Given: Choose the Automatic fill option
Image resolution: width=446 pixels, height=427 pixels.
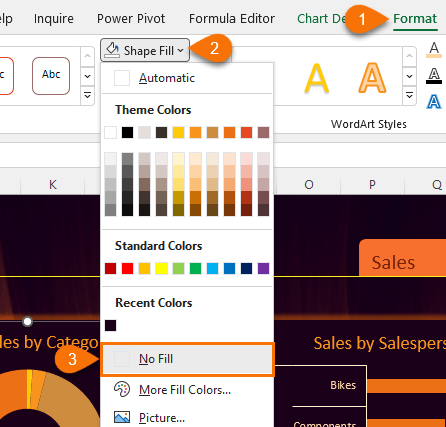Looking at the screenshot, I should (x=187, y=78).
